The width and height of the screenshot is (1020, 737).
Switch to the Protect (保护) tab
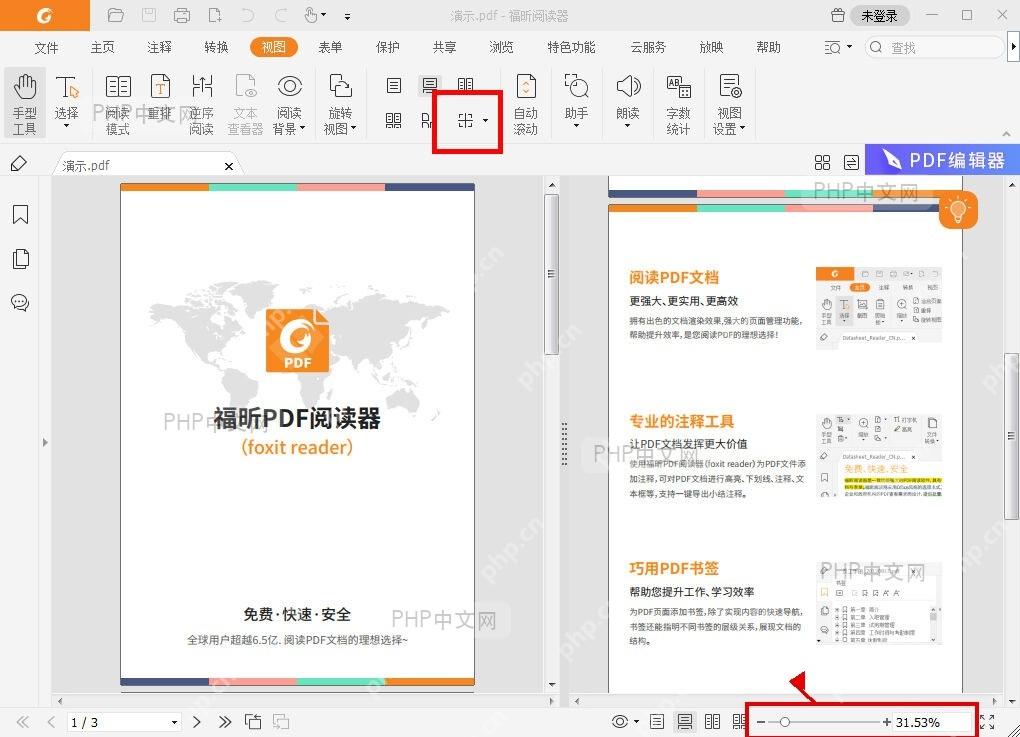(387, 47)
